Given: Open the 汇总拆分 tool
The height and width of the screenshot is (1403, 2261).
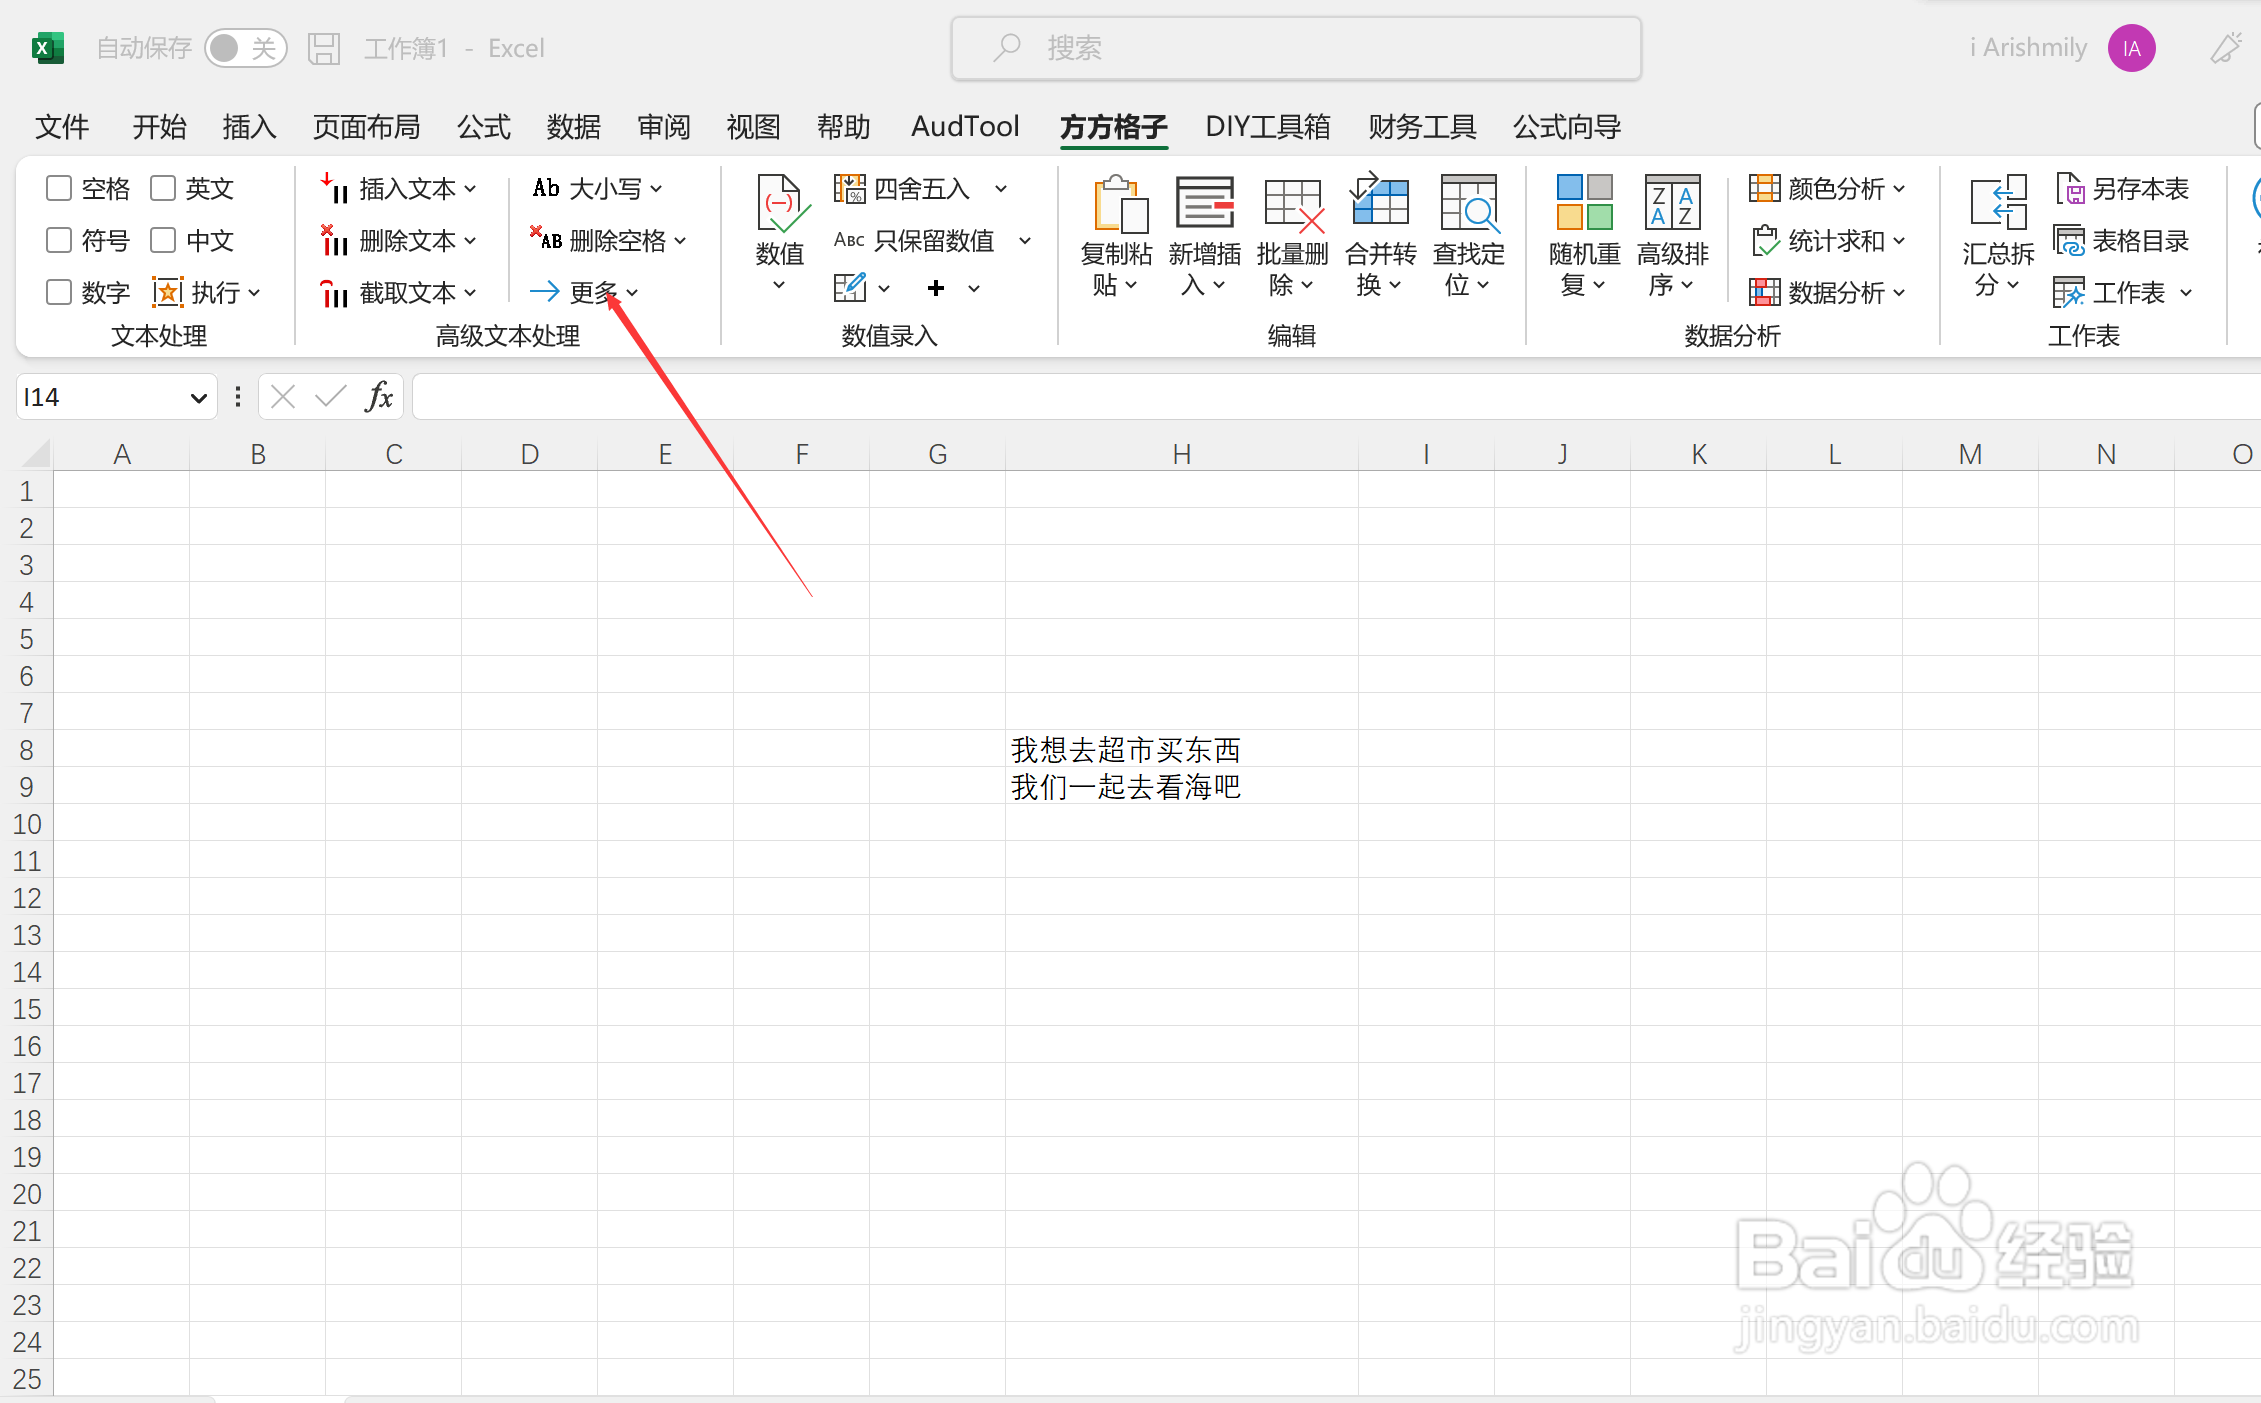Looking at the screenshot, I should click(x=1998, y=236).
